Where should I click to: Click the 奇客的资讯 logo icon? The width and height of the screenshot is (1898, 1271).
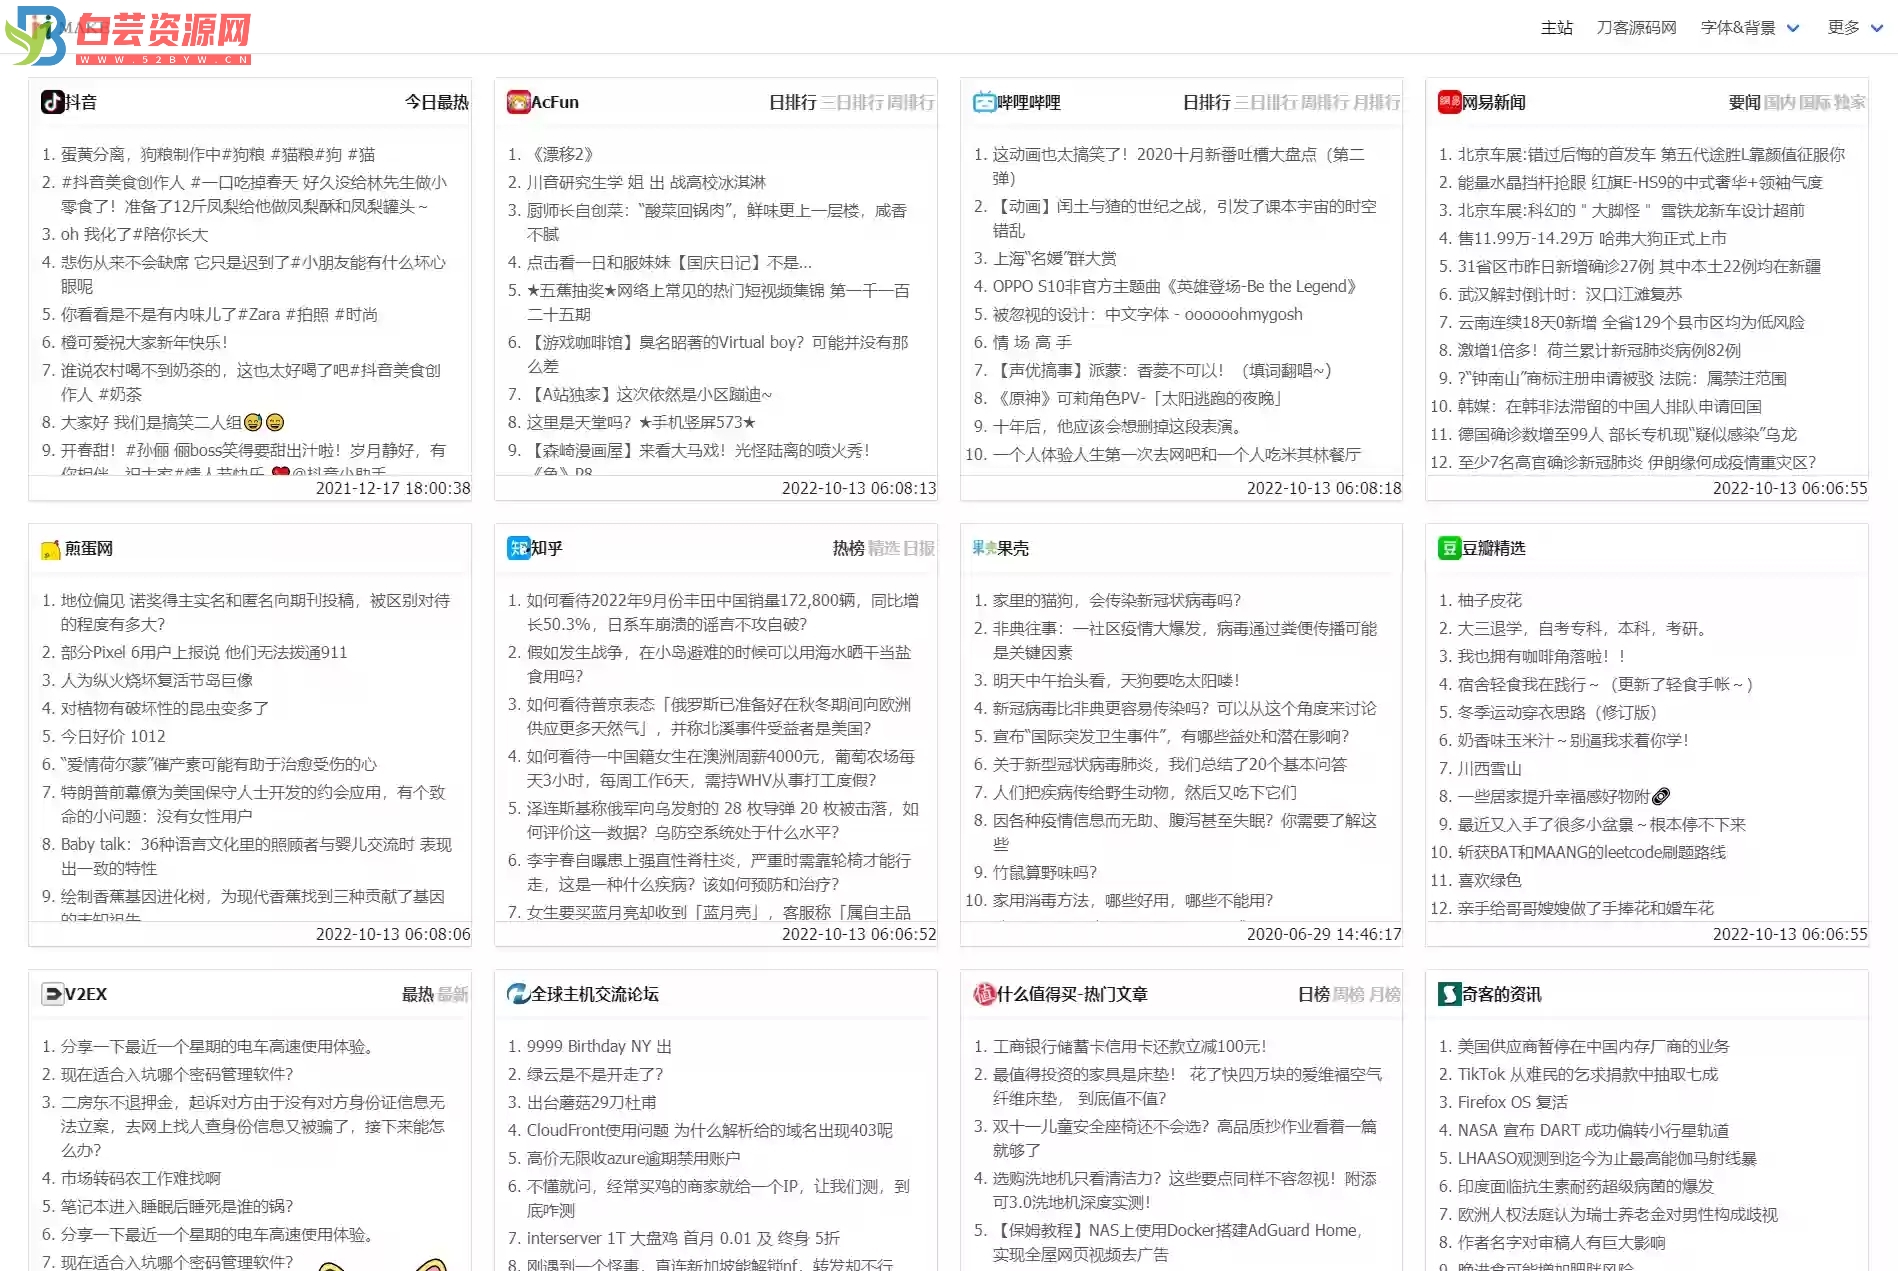[x=1449, y=994]
